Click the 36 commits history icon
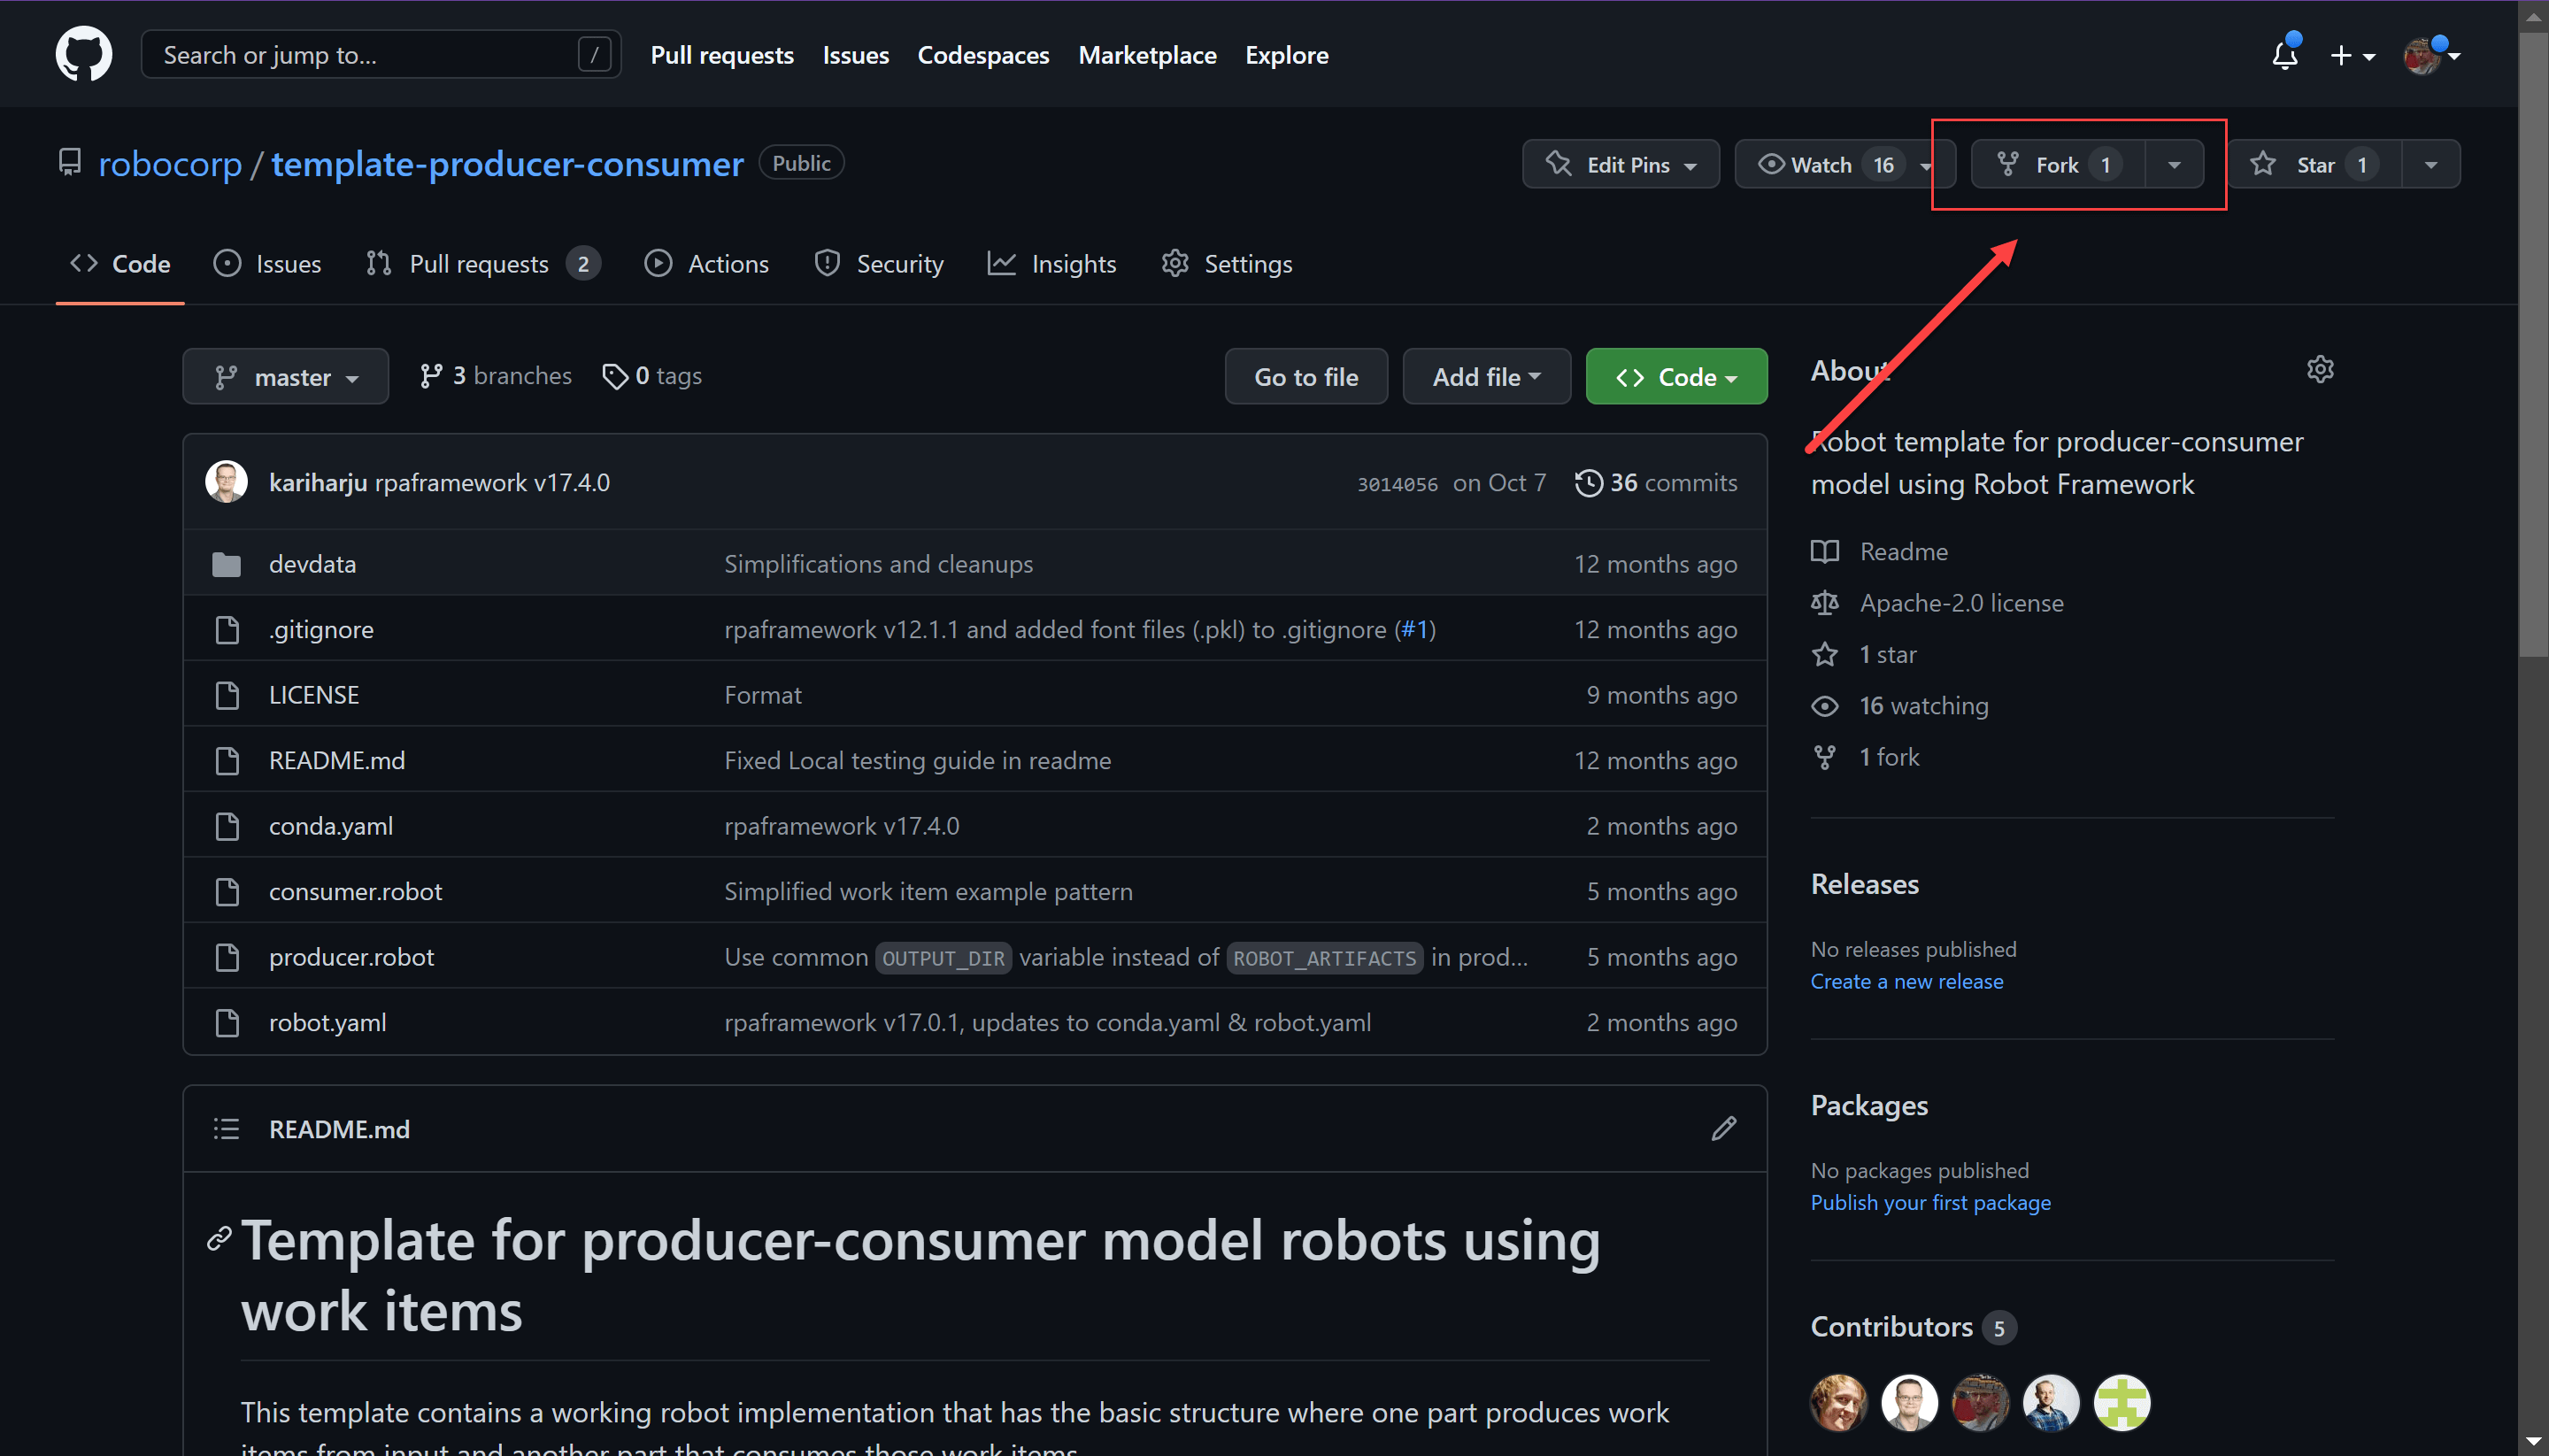Screen dimensions: 2549x1456 coord(1588,483)
